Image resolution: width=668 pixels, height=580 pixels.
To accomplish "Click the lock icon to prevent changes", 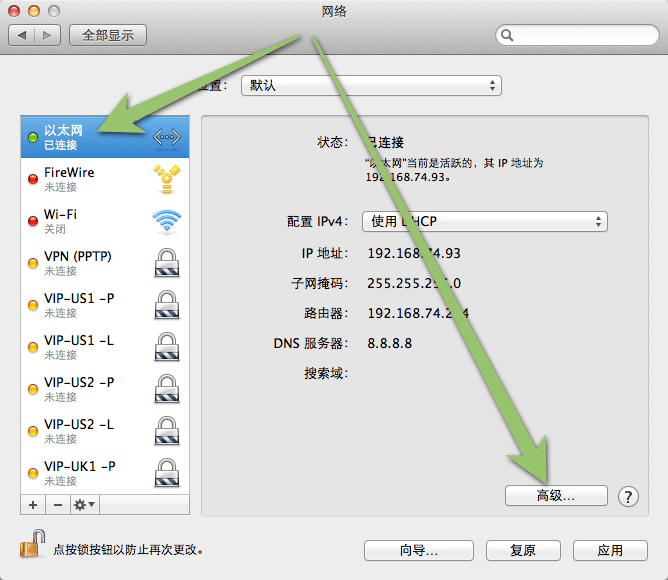I will click(33, 543).
